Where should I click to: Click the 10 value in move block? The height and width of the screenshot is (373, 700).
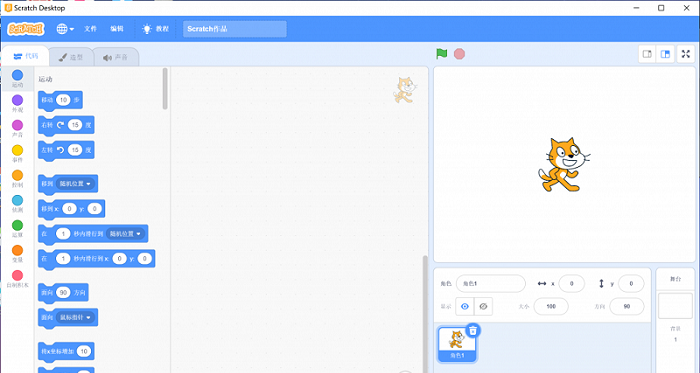pyautogui.click(x=63, y=100)
